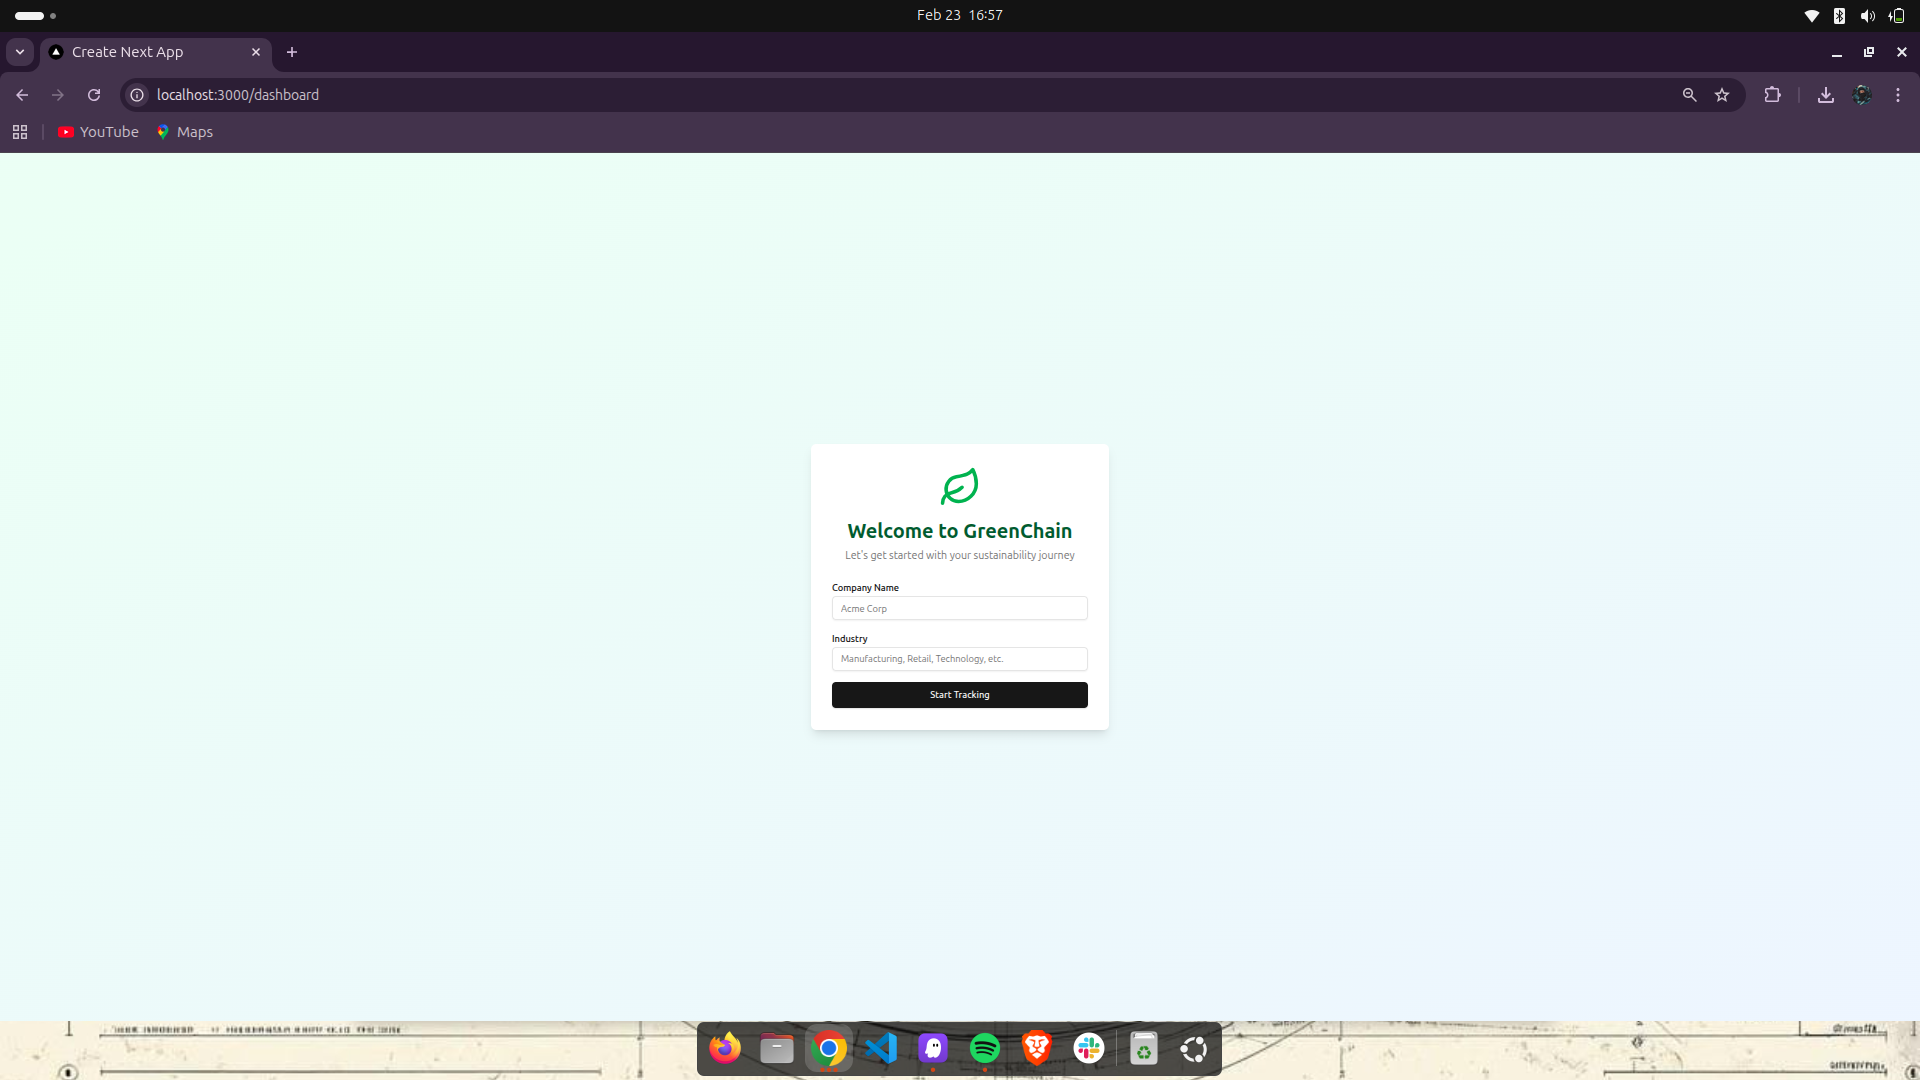This screenshot has width=1920, height=1080.
Task: Open a new tab with plus button
Action: [x=292, y=52]
